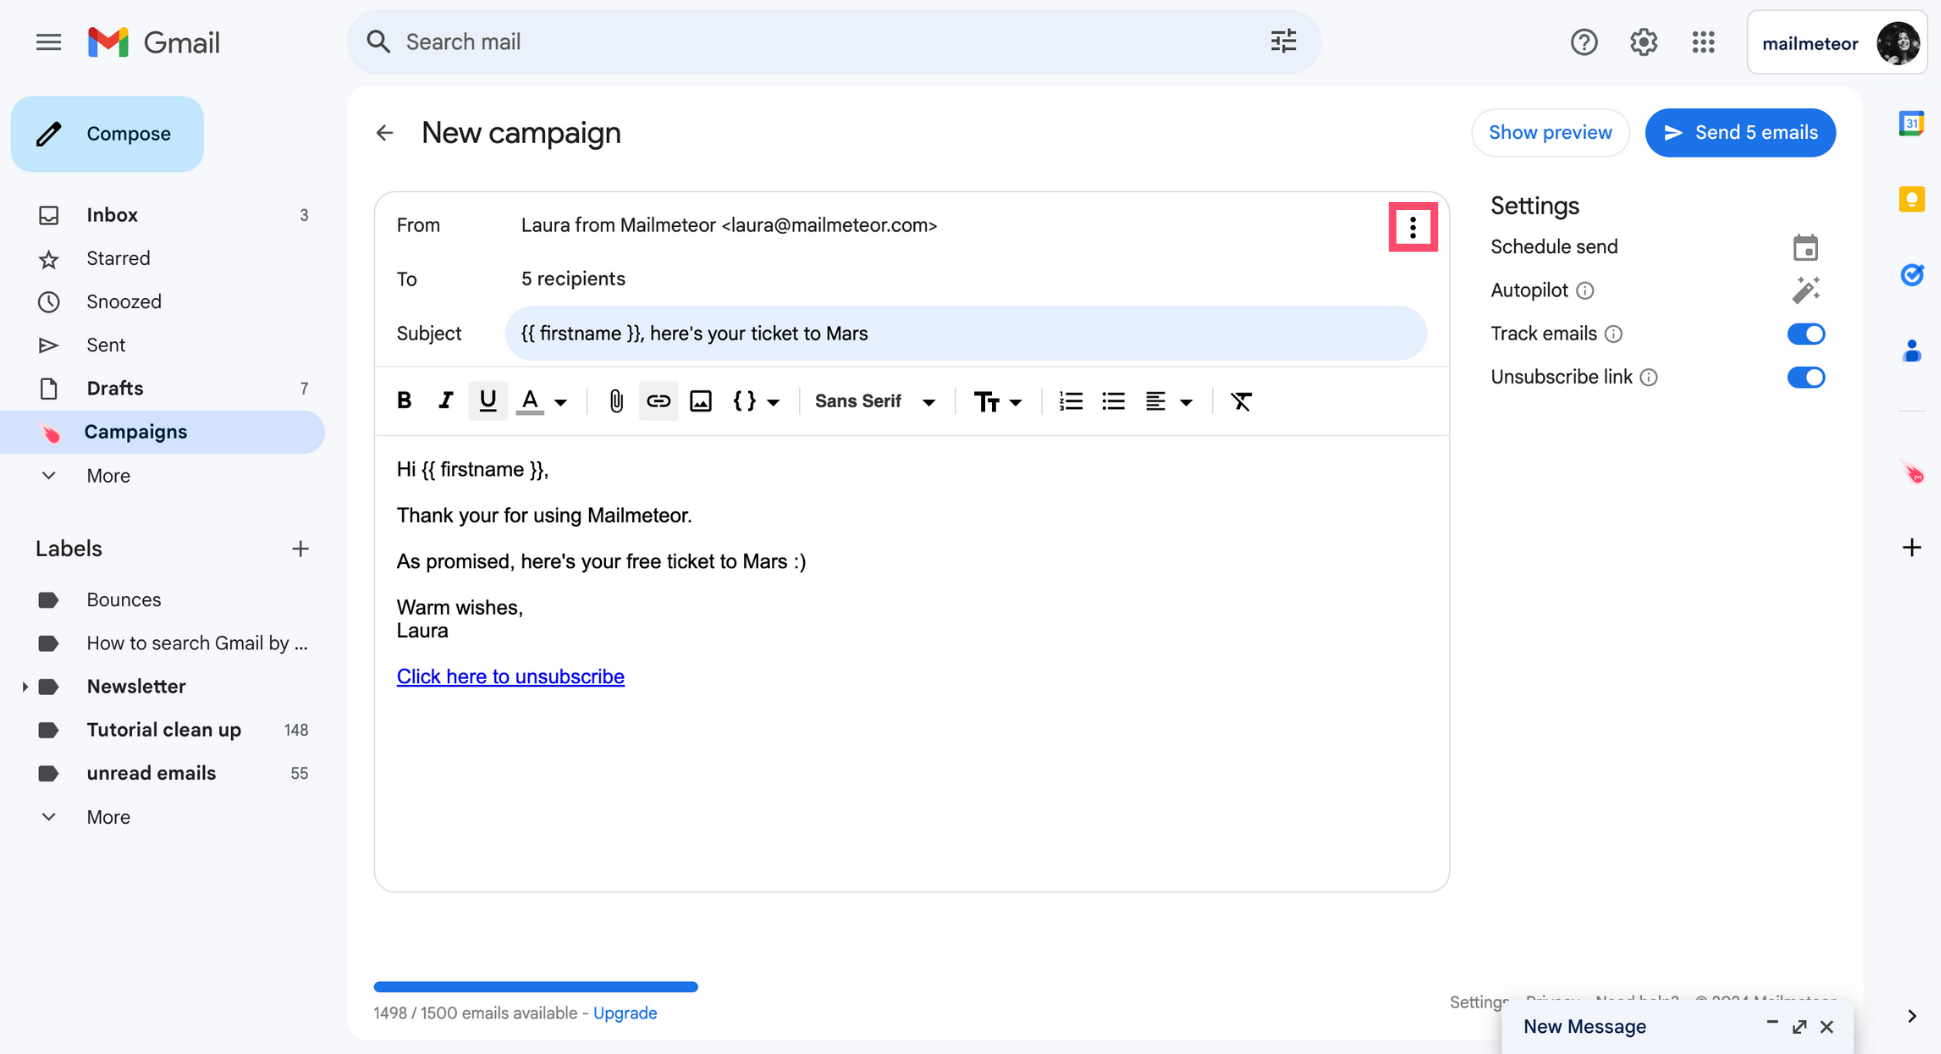Toggle bold formatting

tap(404, 401)
